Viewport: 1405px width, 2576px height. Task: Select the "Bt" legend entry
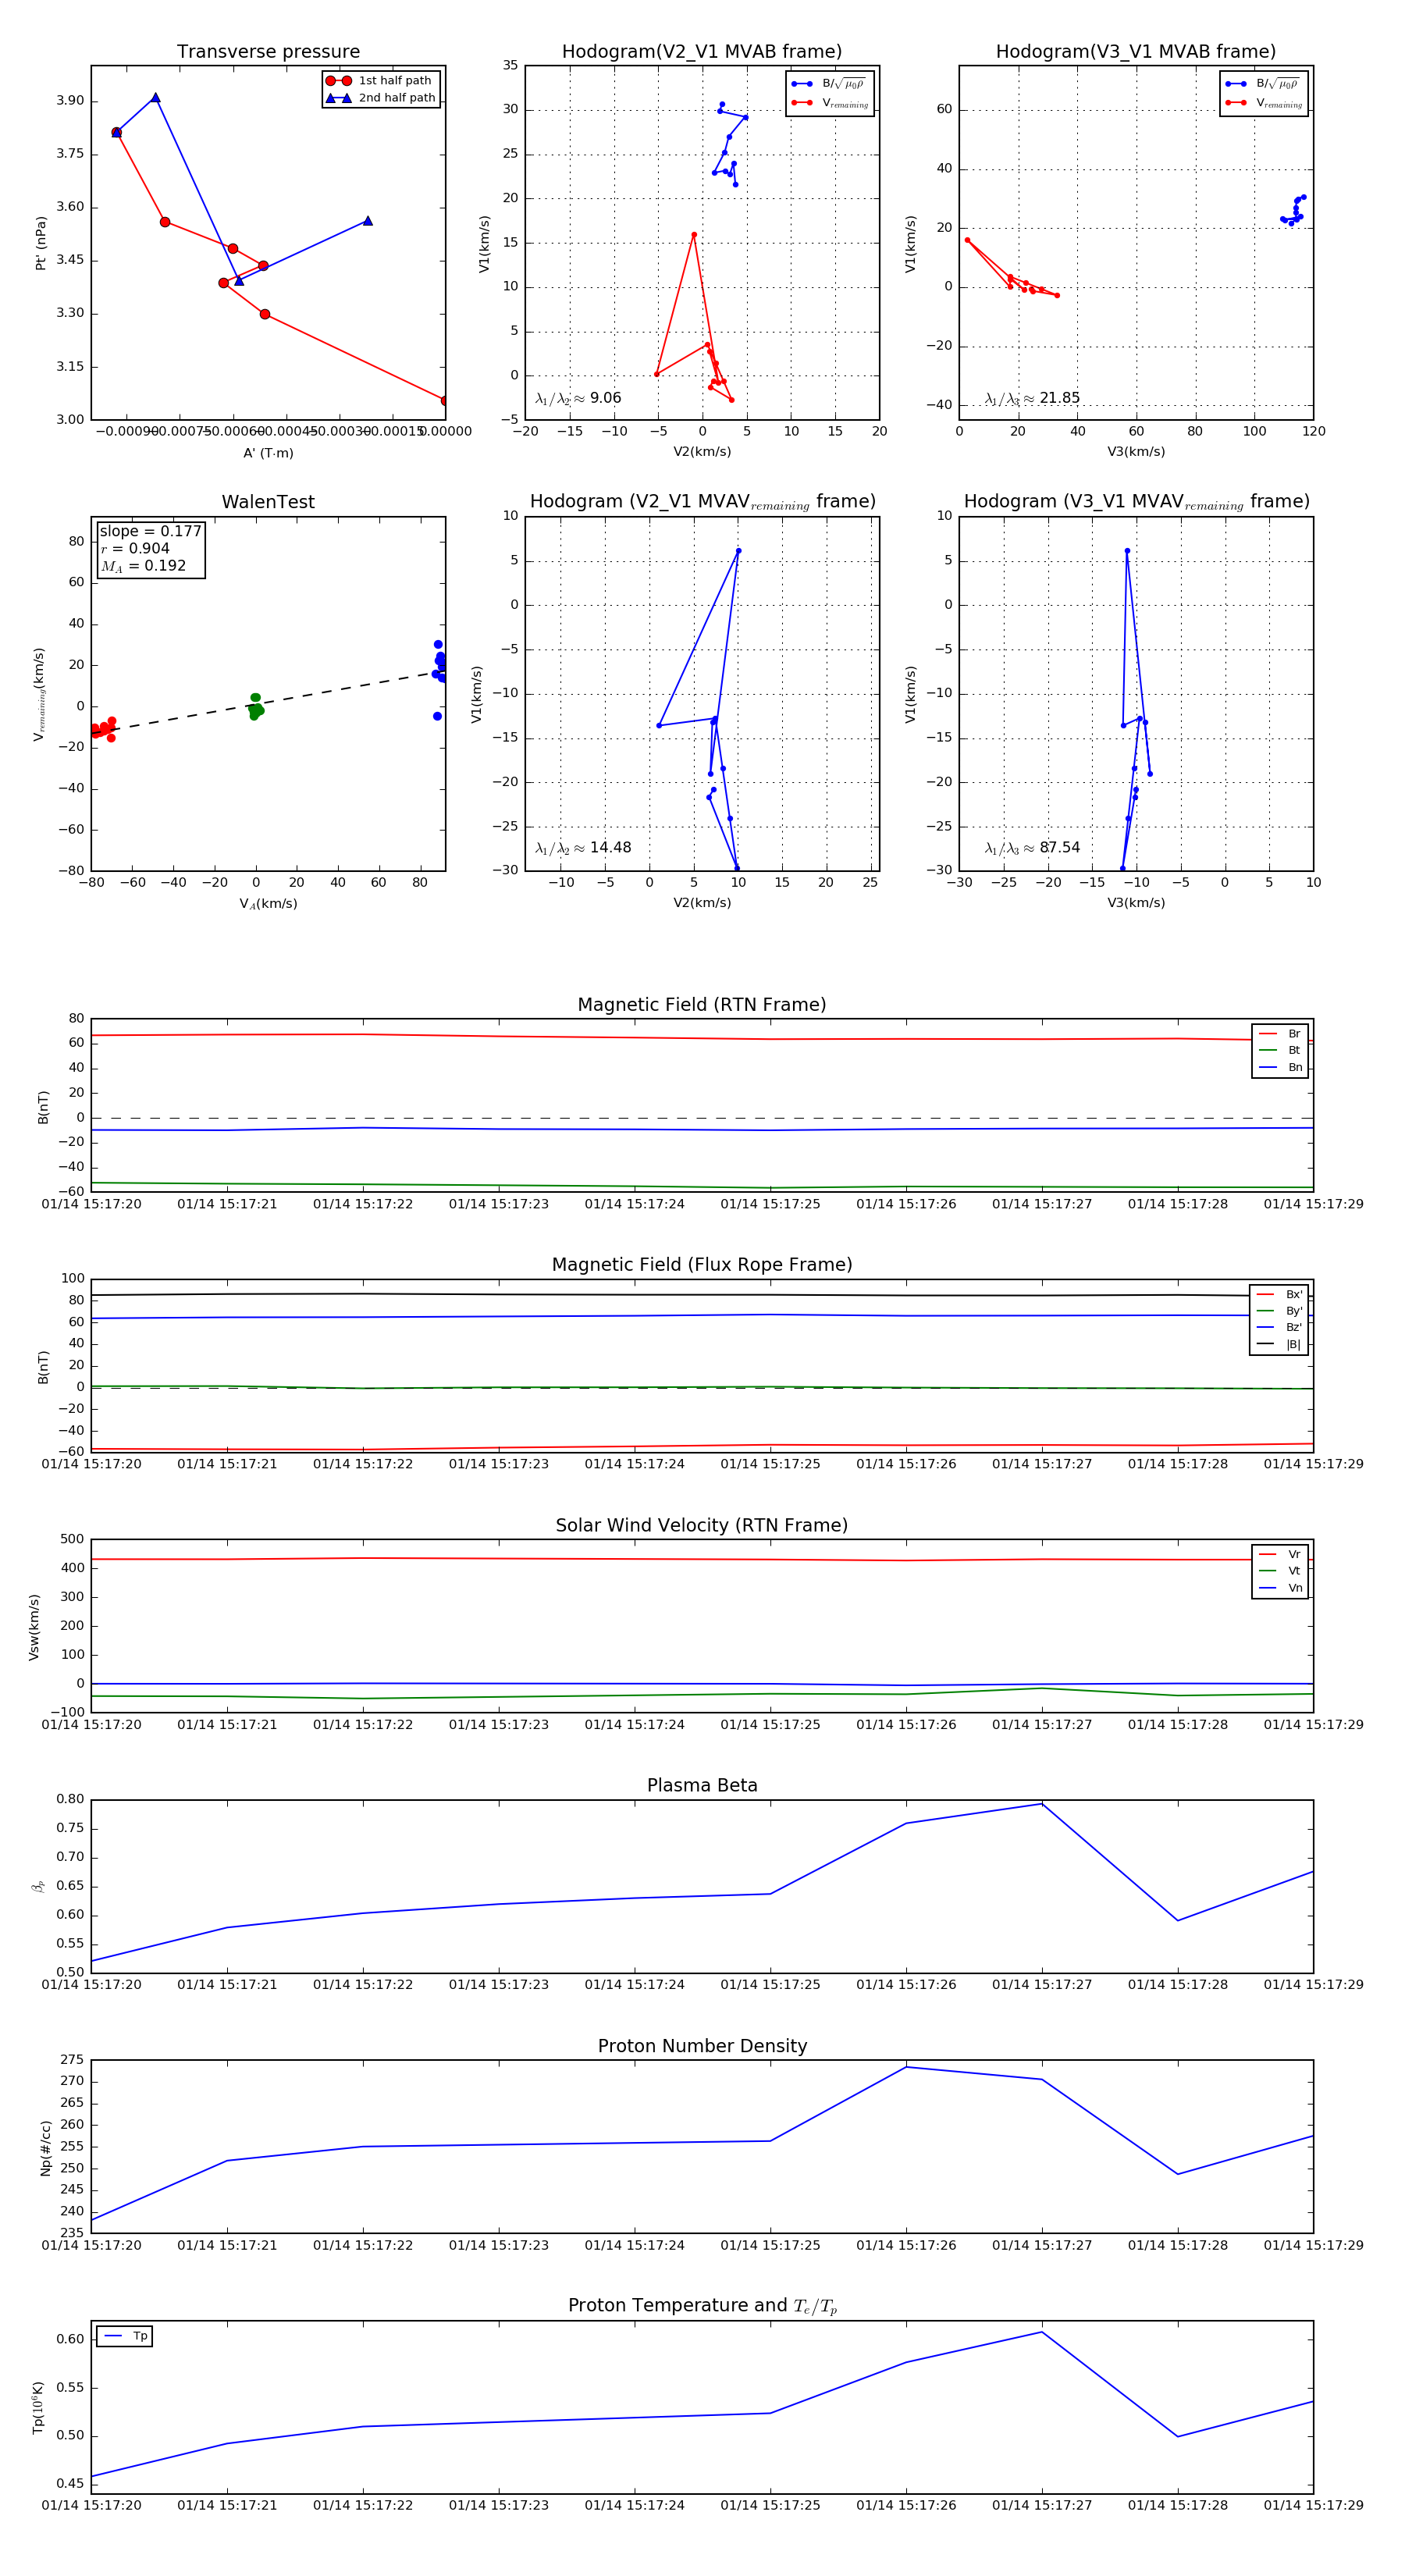click(x=1280, y=1050)
